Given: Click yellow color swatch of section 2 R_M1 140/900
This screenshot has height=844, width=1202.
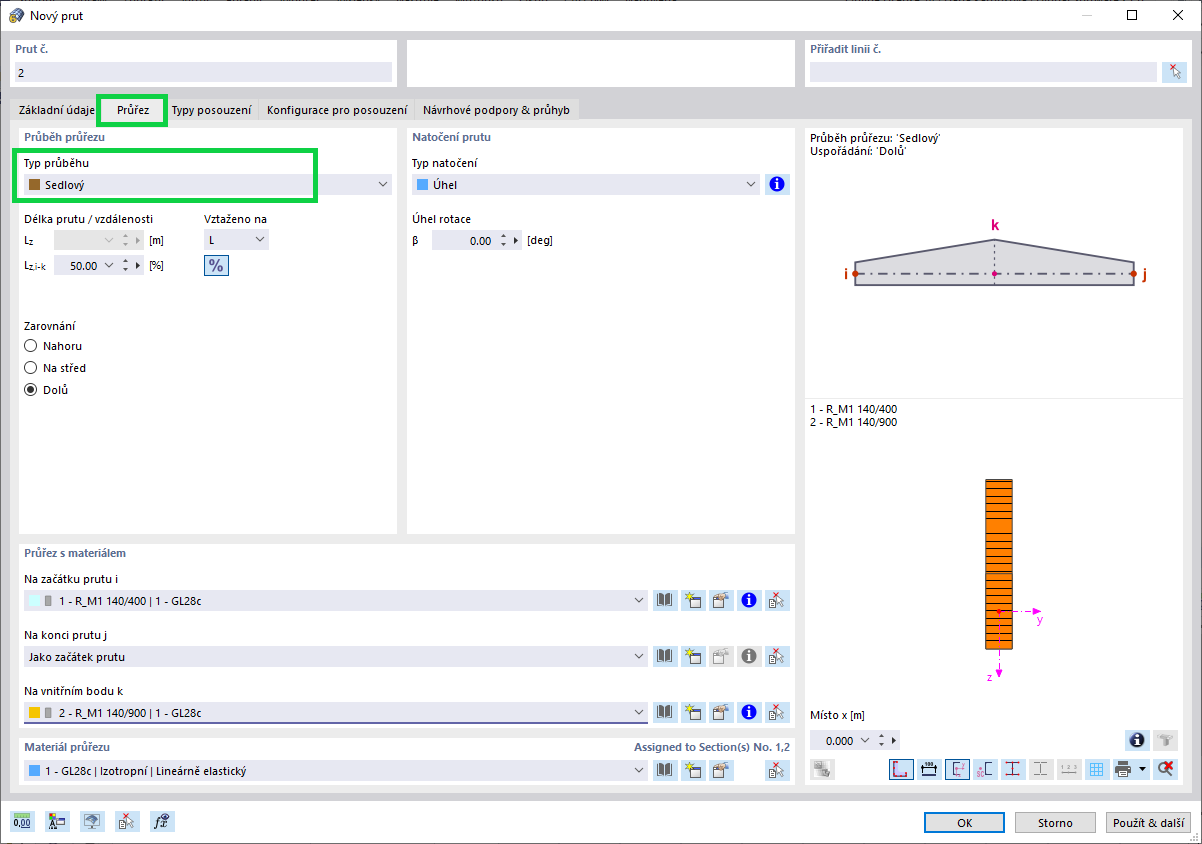Looking at the screenshot, I should [34, 713].
